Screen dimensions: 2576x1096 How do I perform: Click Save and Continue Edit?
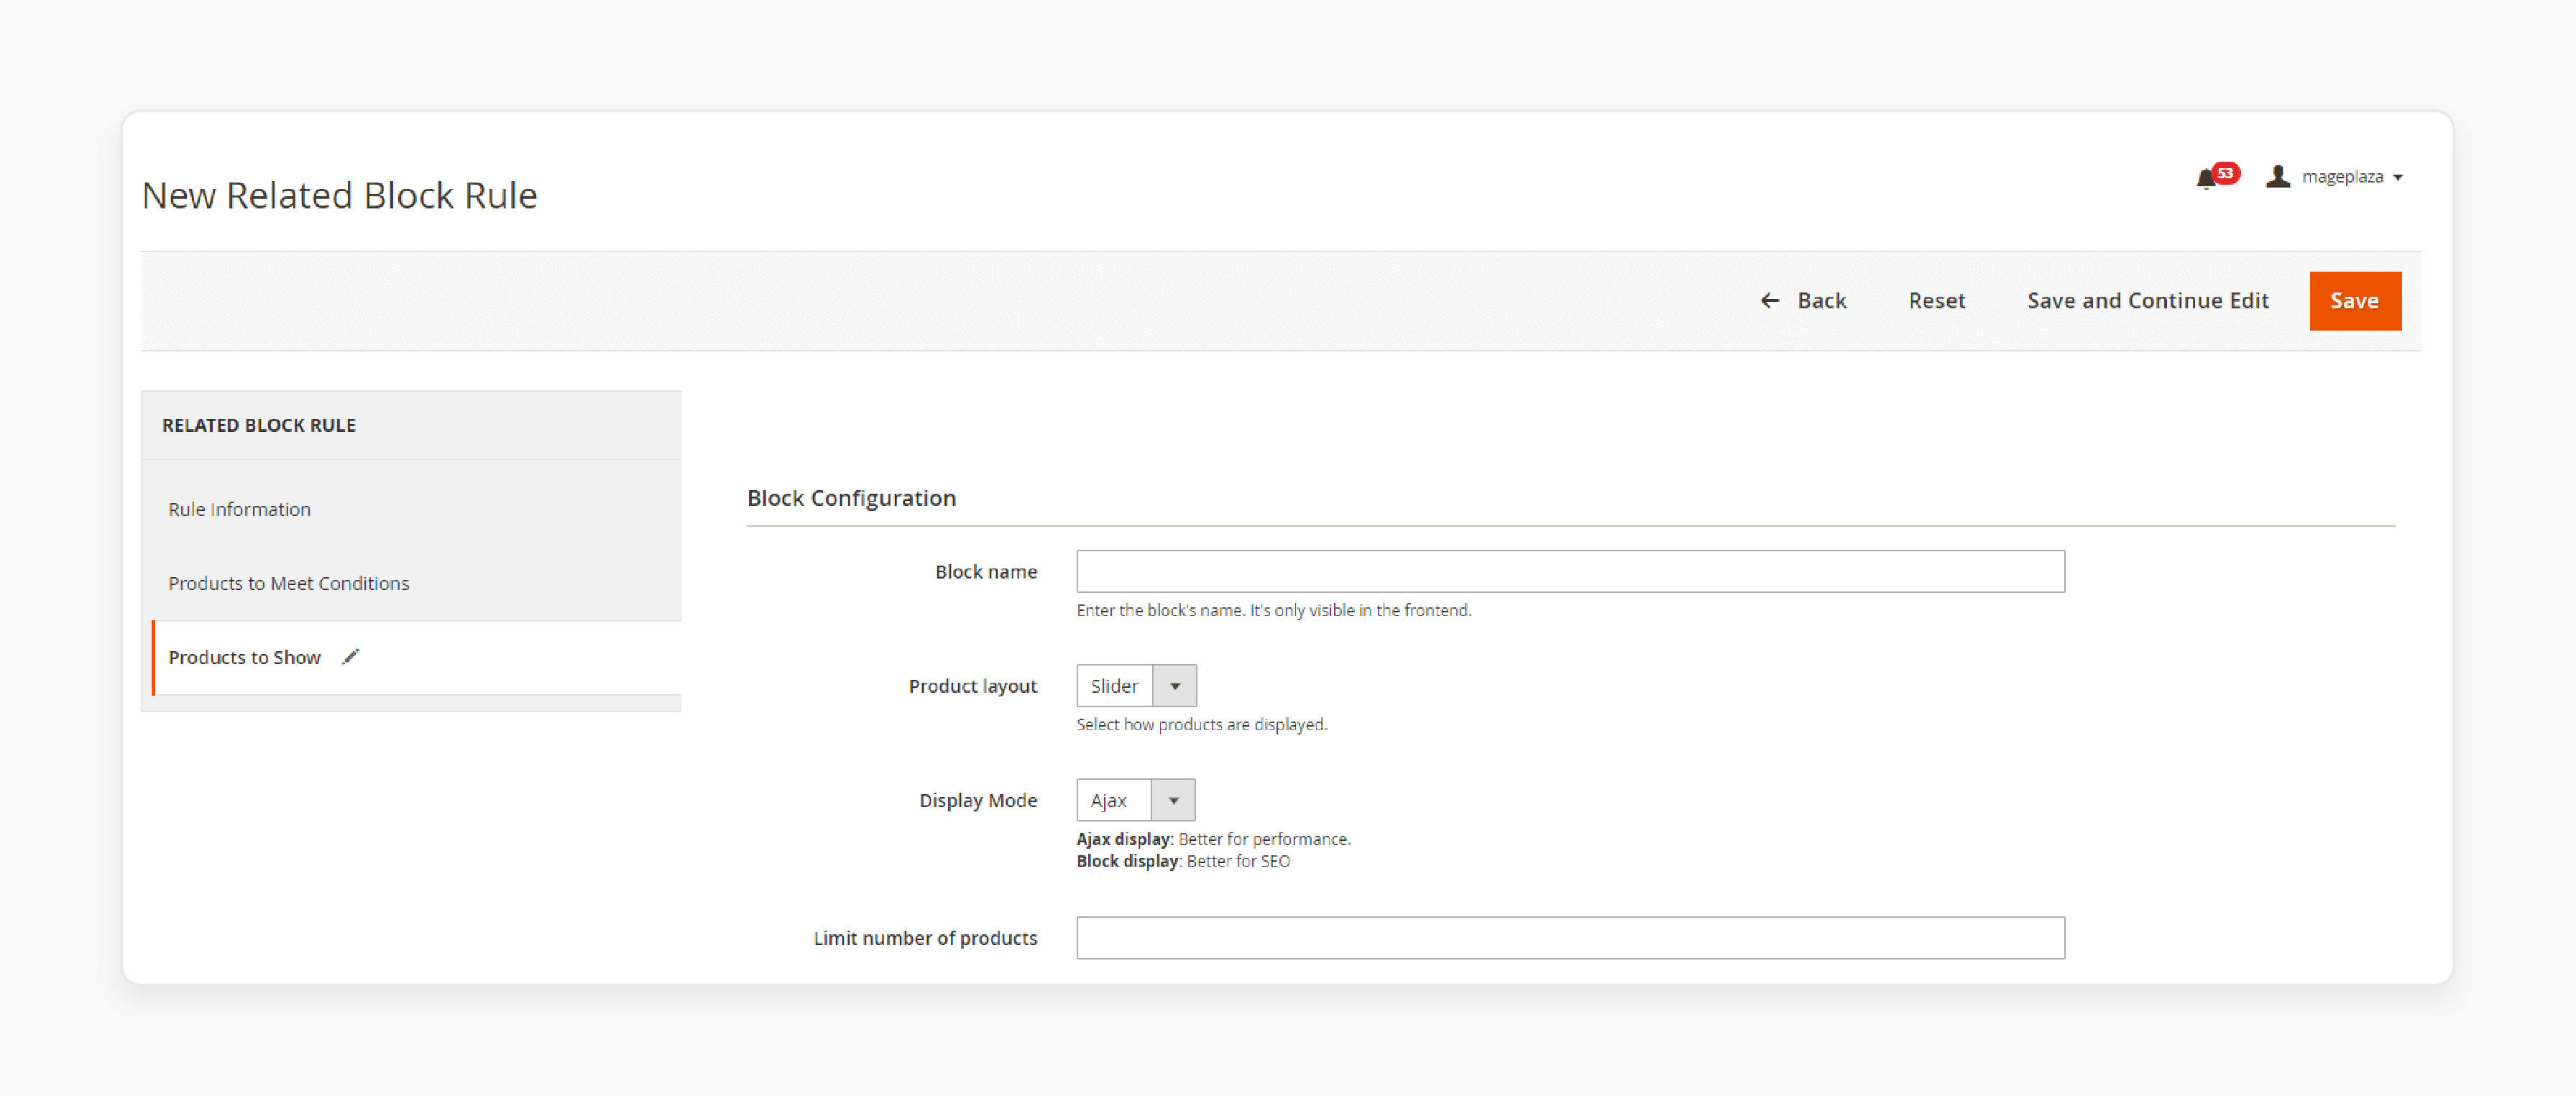pos(2148,301)
